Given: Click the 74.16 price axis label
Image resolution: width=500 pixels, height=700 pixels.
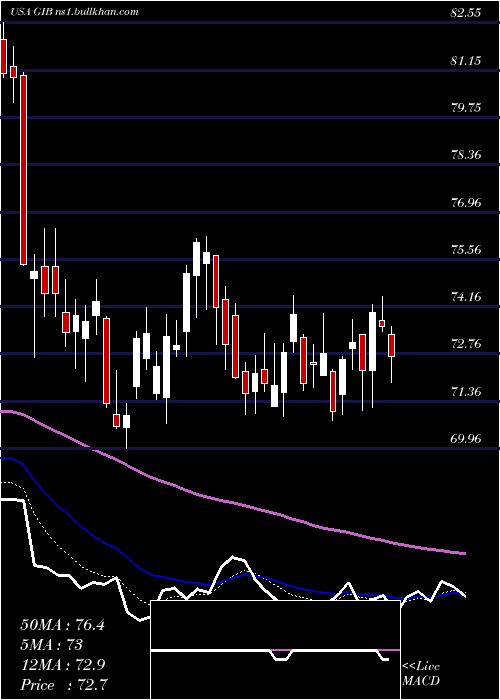Looking at the screenshot, I should [x=466, y=296].
